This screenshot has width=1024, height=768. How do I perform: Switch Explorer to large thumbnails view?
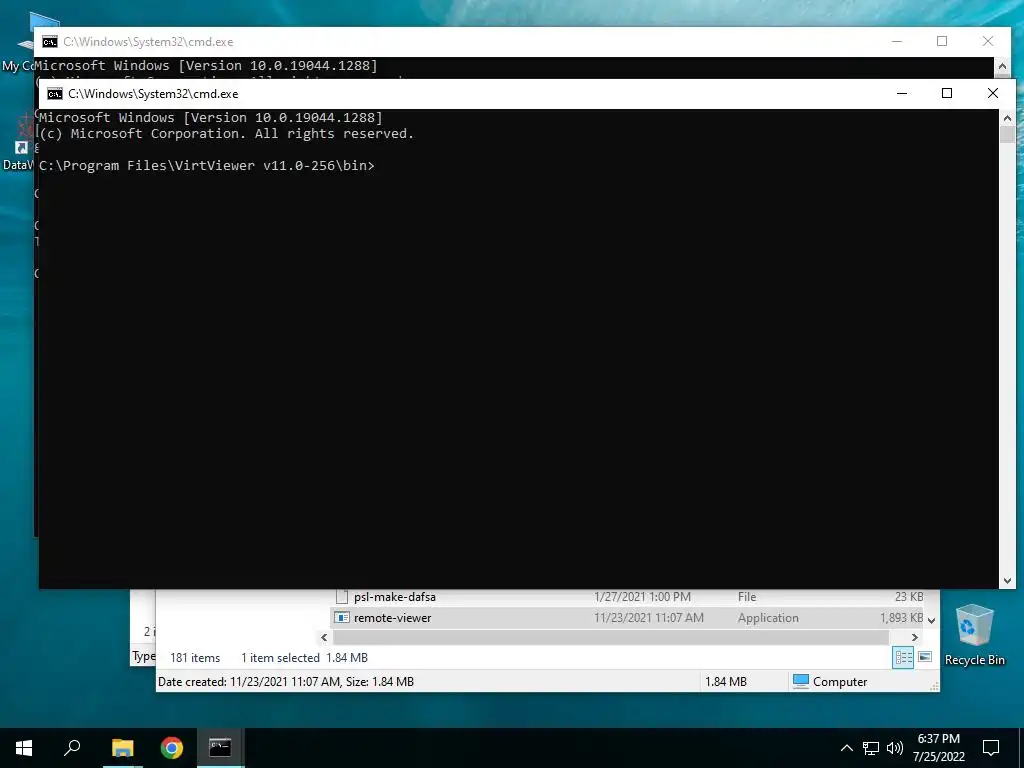point(925,657)
